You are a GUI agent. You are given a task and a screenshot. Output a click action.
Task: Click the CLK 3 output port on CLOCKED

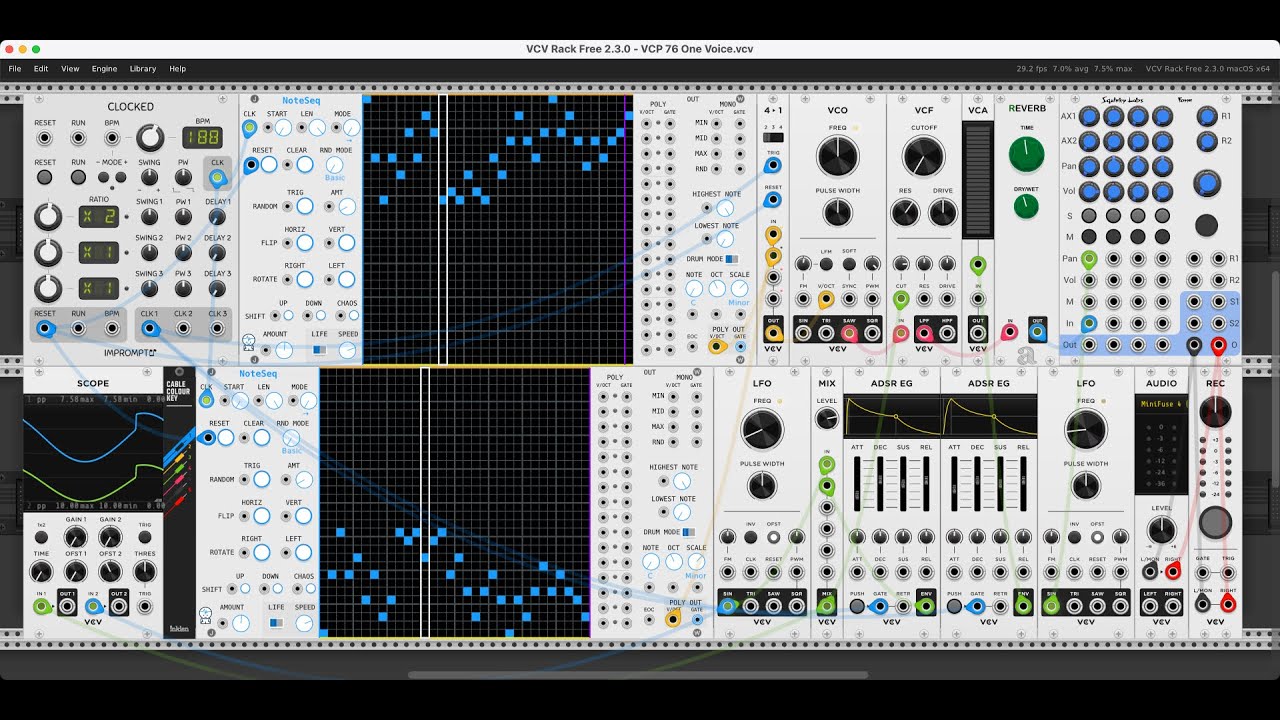[x=217, y=328]
